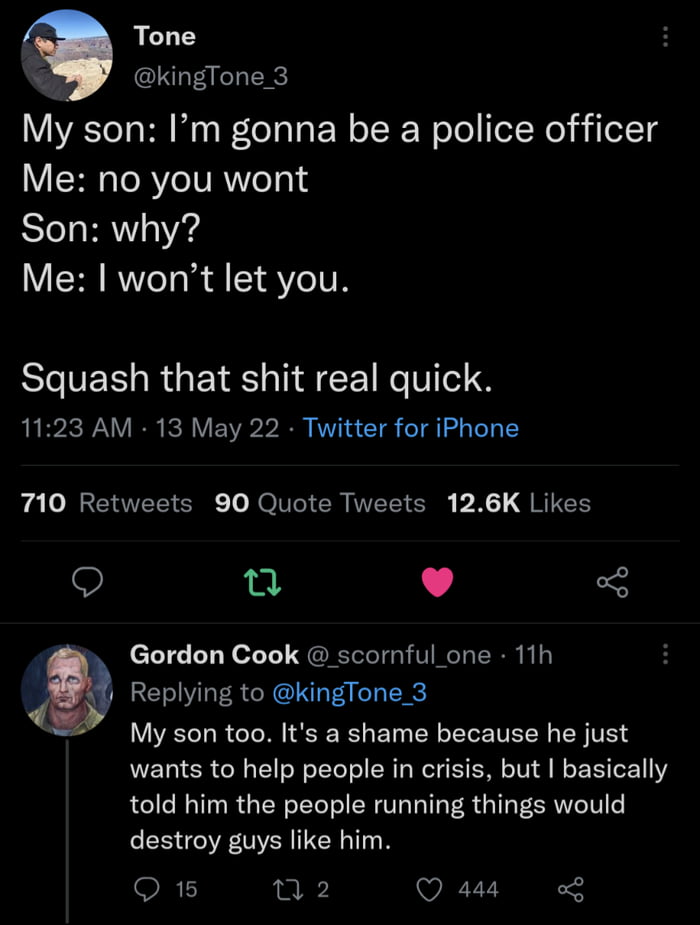Retweet Tone's police officer tweet

pos(263,581)
